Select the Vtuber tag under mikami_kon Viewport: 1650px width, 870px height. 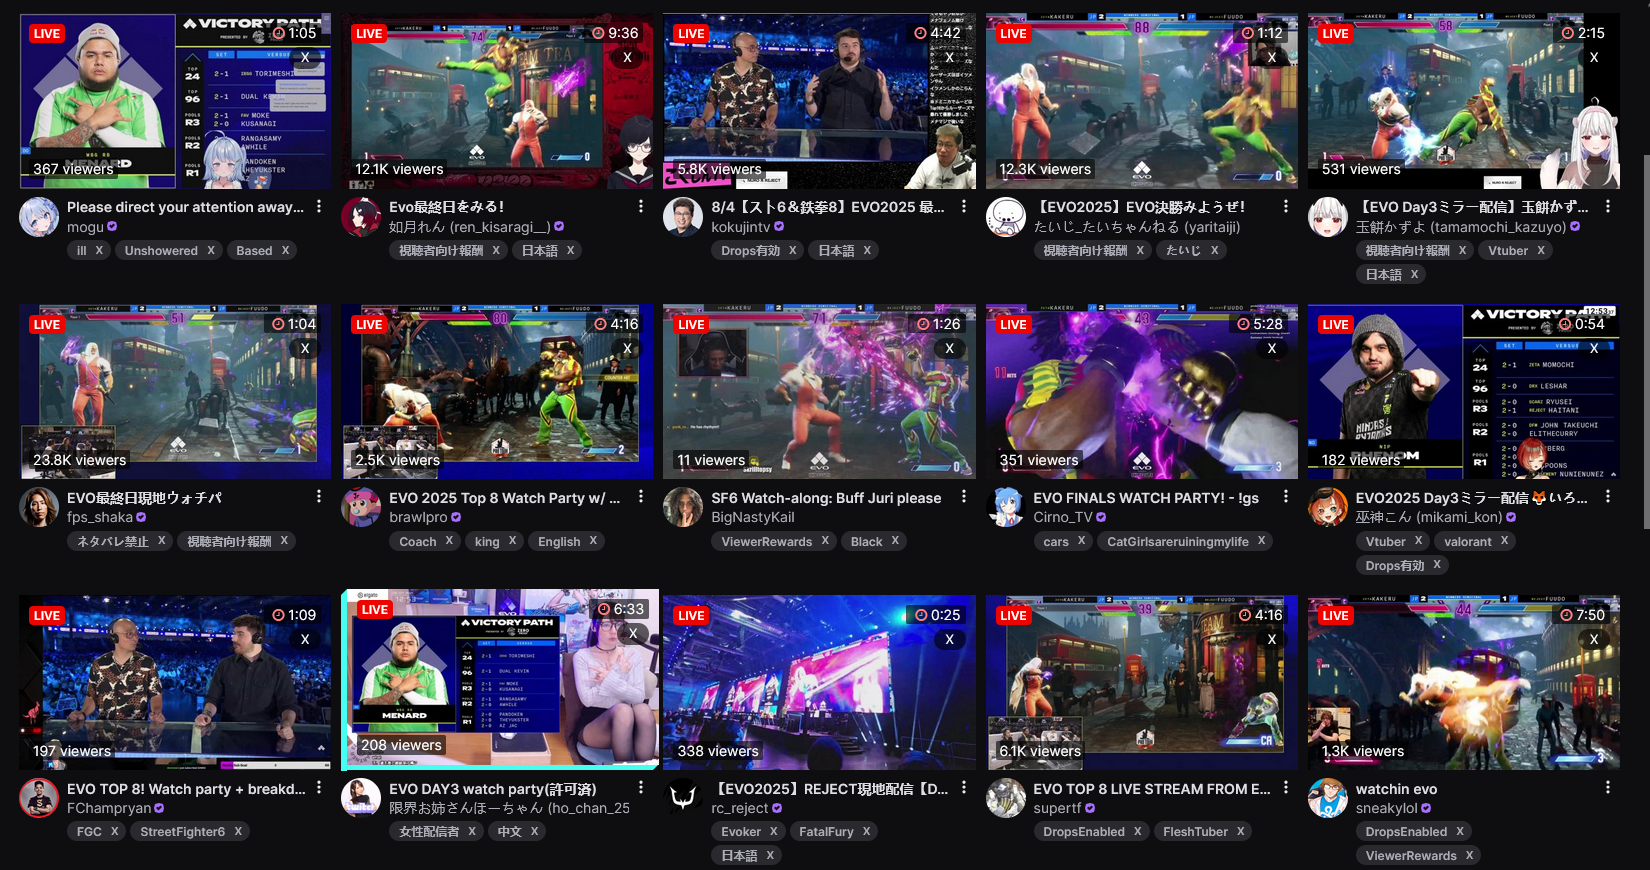coord(1385,541)
